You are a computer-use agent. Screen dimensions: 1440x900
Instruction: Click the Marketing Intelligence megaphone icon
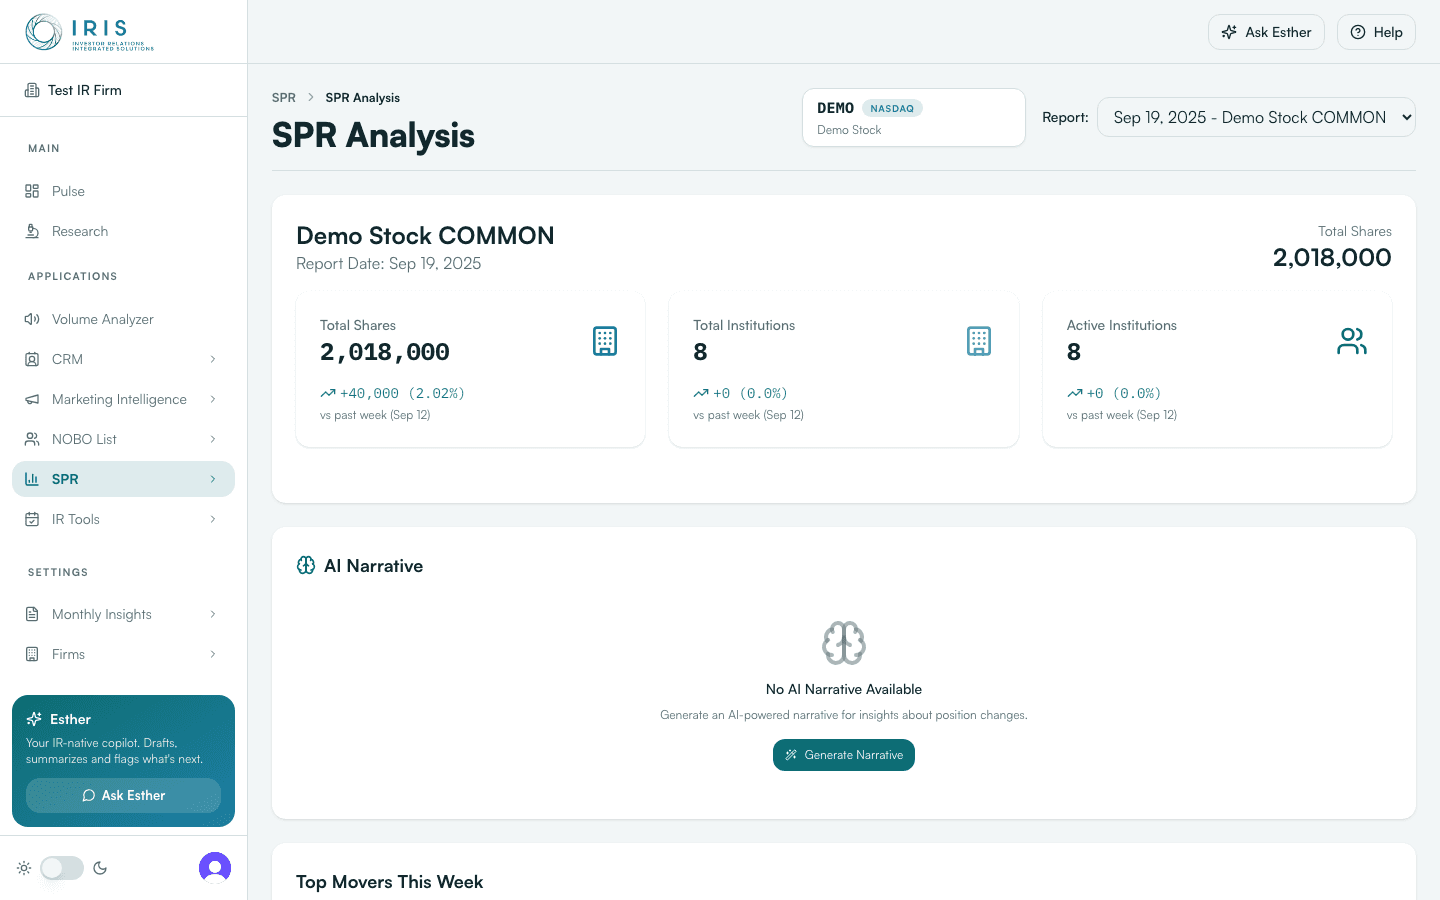click(32, 399)
